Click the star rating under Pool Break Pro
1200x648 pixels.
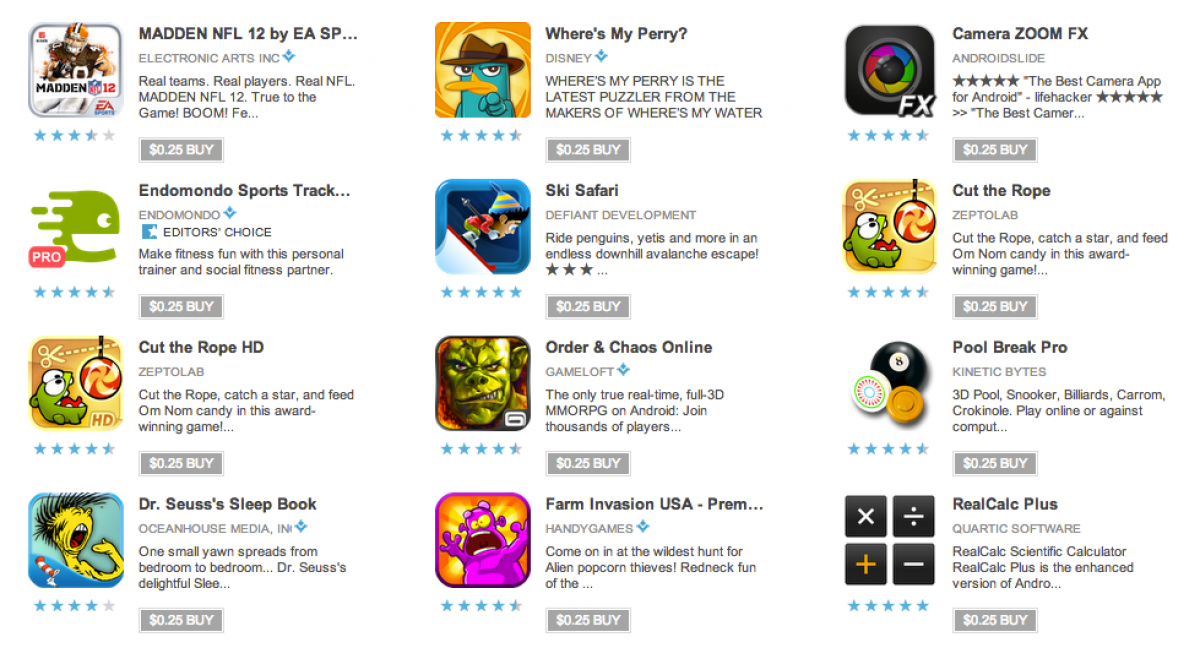(x=889, y=449)
